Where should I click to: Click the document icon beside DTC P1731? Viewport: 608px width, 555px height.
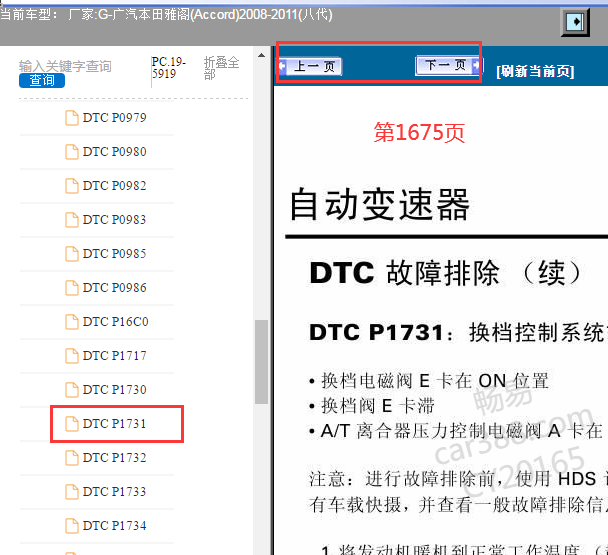(72, 424)
